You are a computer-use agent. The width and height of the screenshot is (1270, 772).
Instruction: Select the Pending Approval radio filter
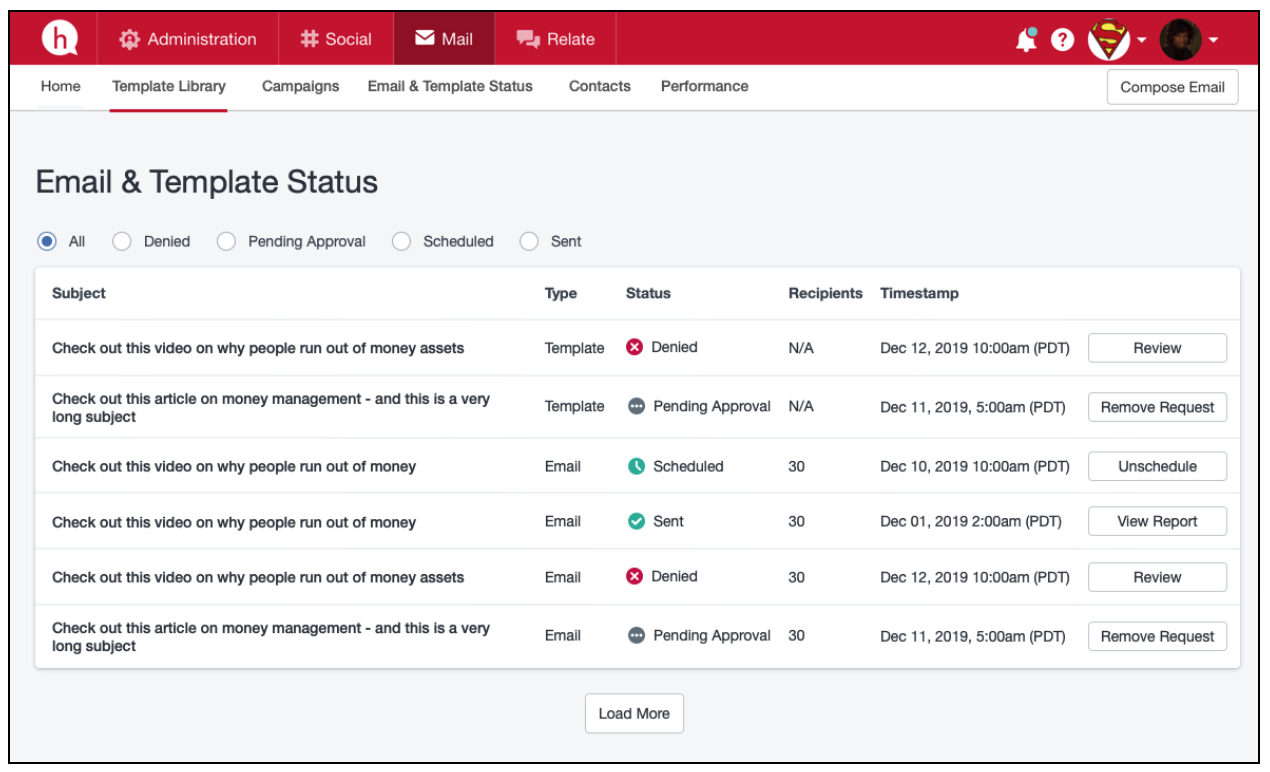point(227,241)
